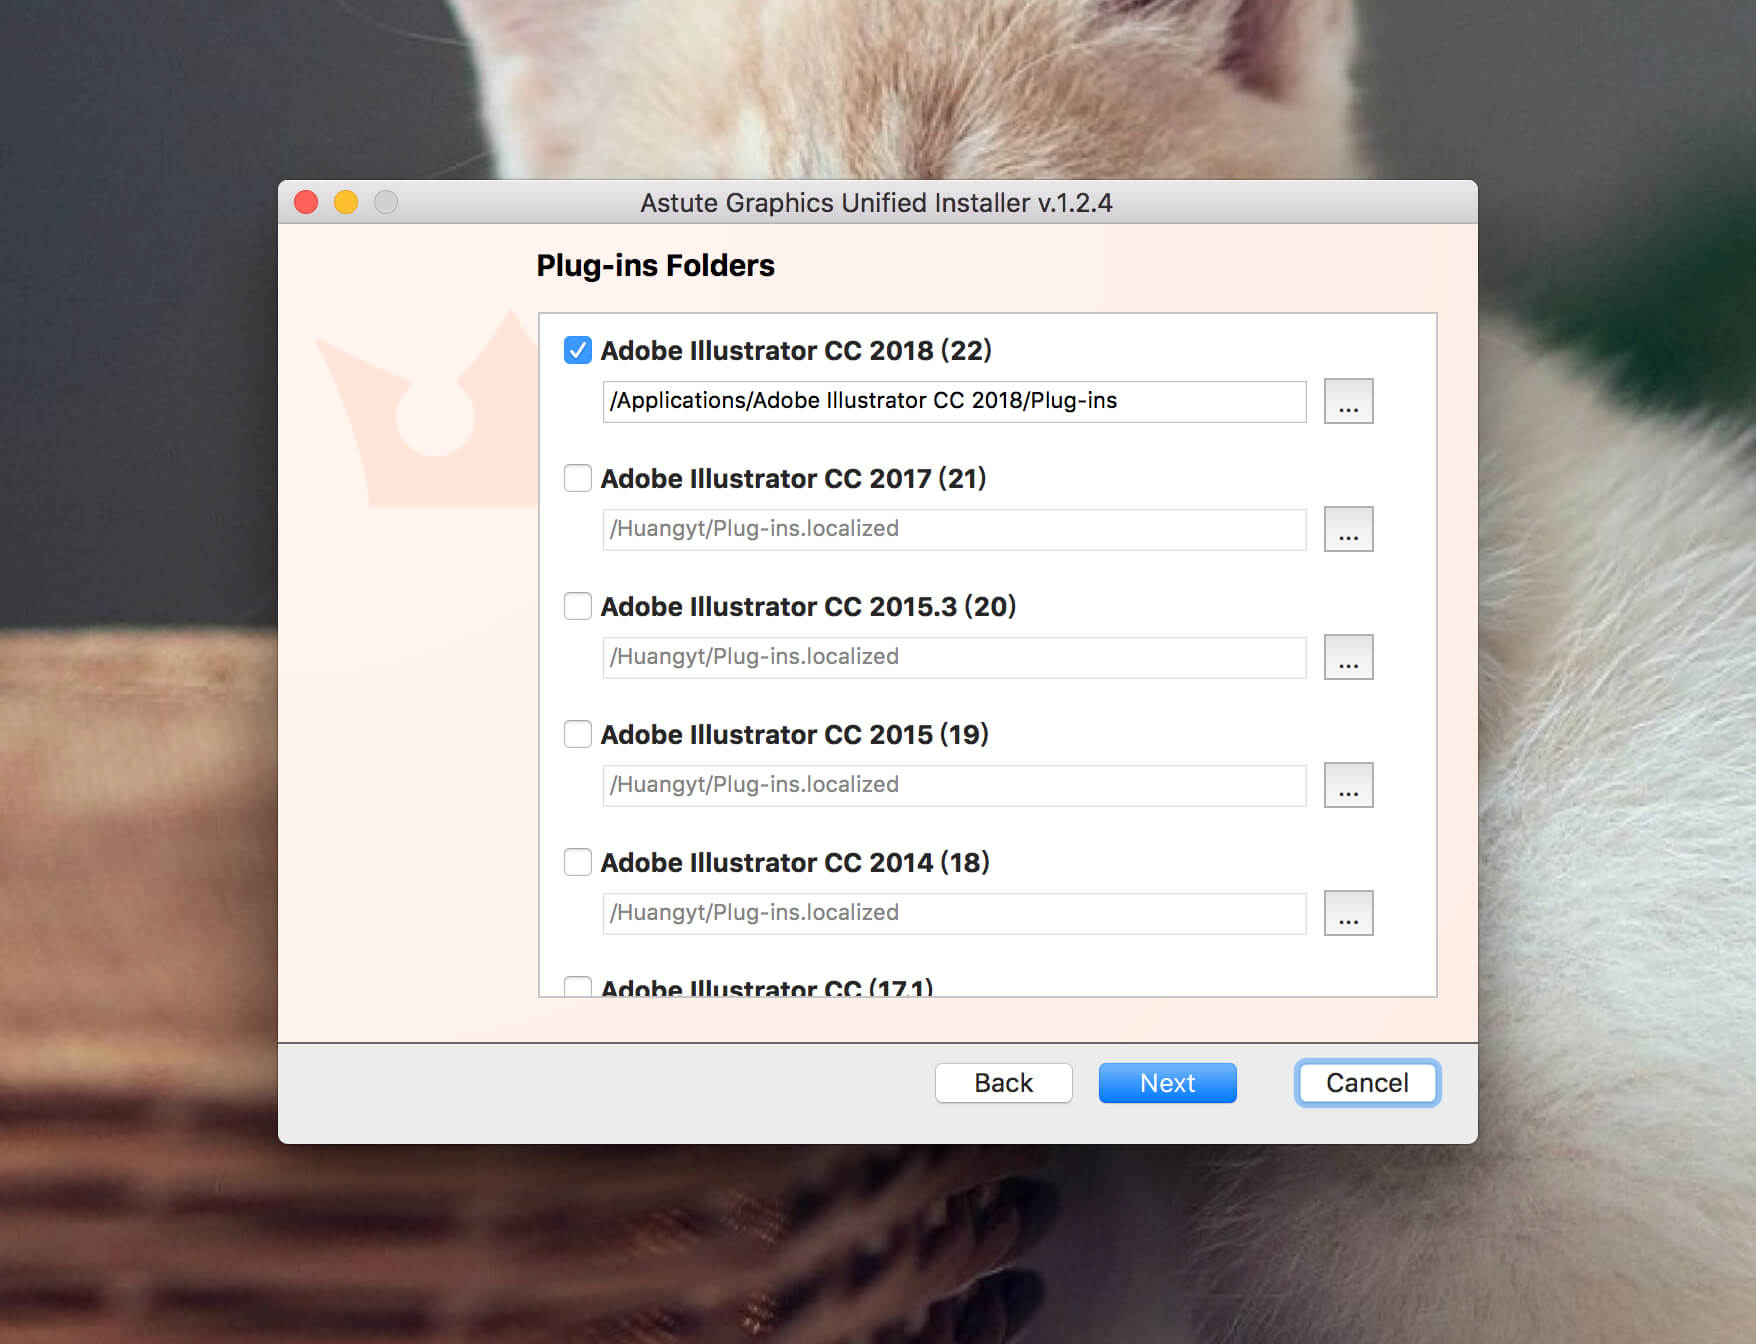Viewport: 1756px width, 1344px height.
Task: Click the Adobe Illustrator CC 2017 (21) label
Action: pos(793,479)
